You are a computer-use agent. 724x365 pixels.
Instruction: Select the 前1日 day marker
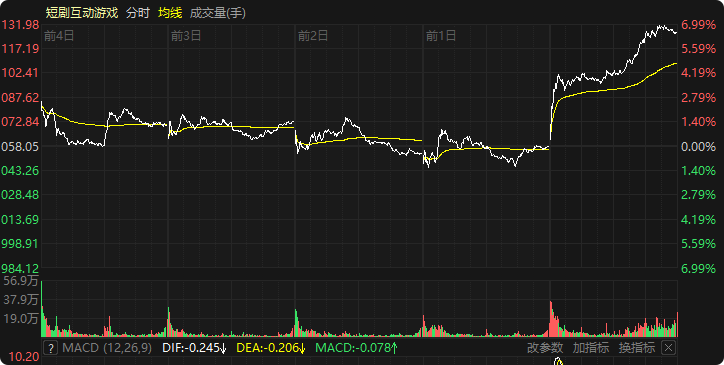(x=440, y=36)
